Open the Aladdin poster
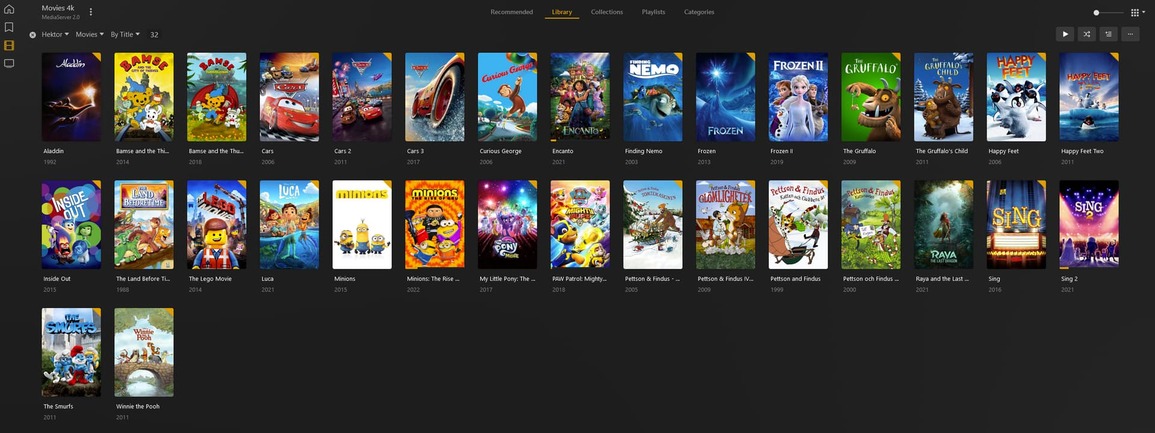Image resolution: width=1155 pixels, height=433 pixels. click(x=71, y=96)
